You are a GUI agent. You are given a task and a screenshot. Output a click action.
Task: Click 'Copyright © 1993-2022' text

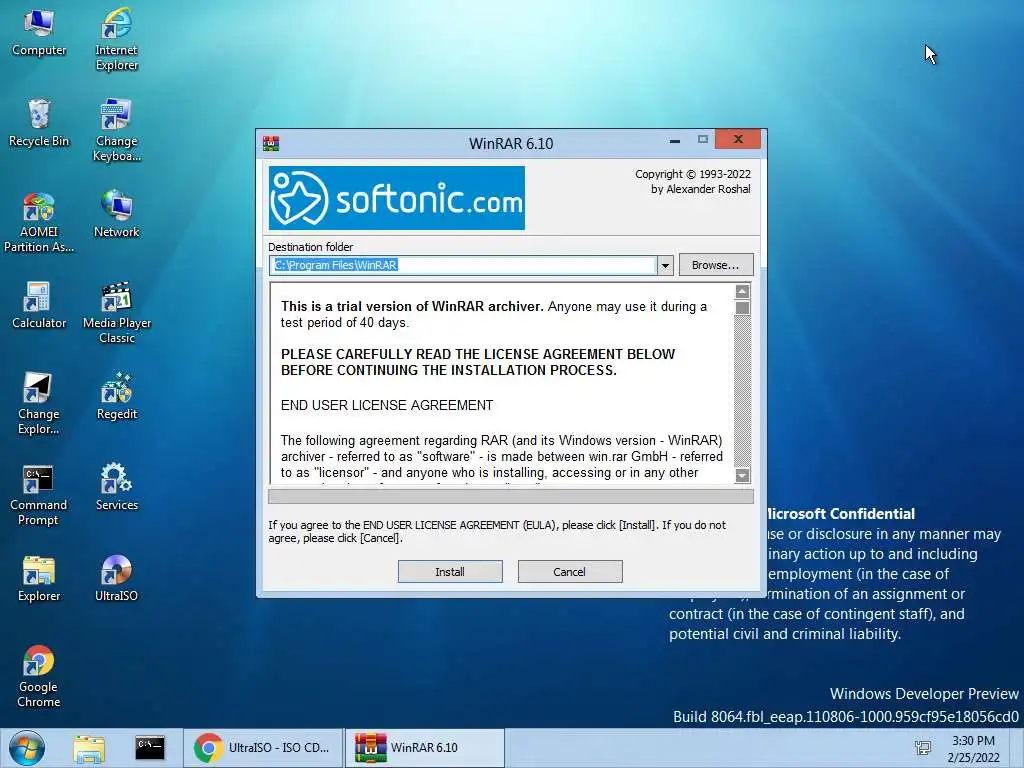tap(693, 174)
